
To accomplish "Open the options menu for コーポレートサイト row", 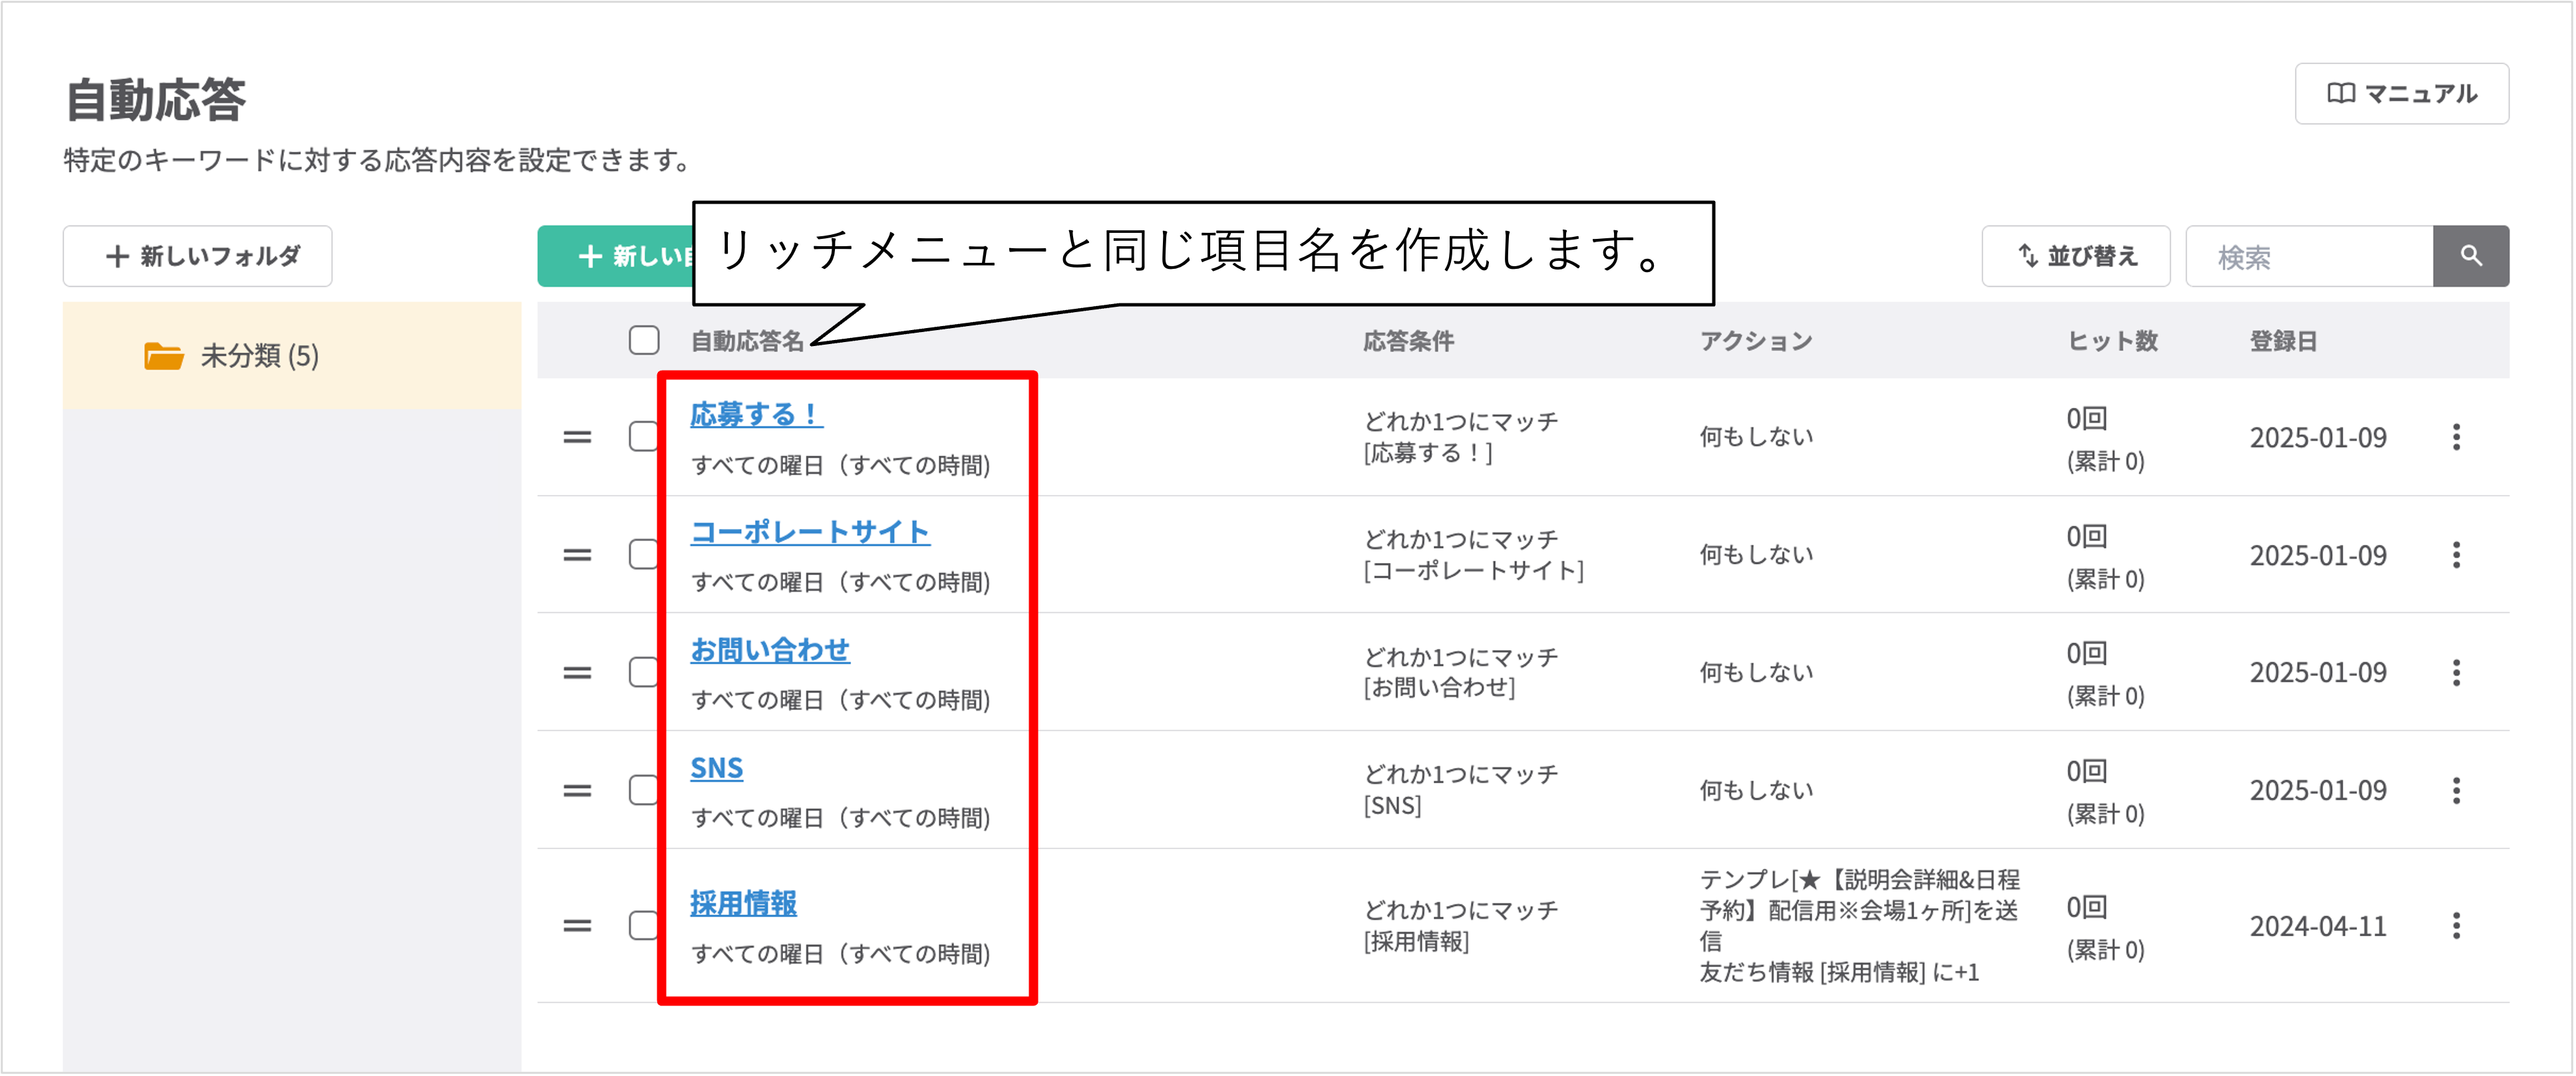I will (x=2458, y=555).
